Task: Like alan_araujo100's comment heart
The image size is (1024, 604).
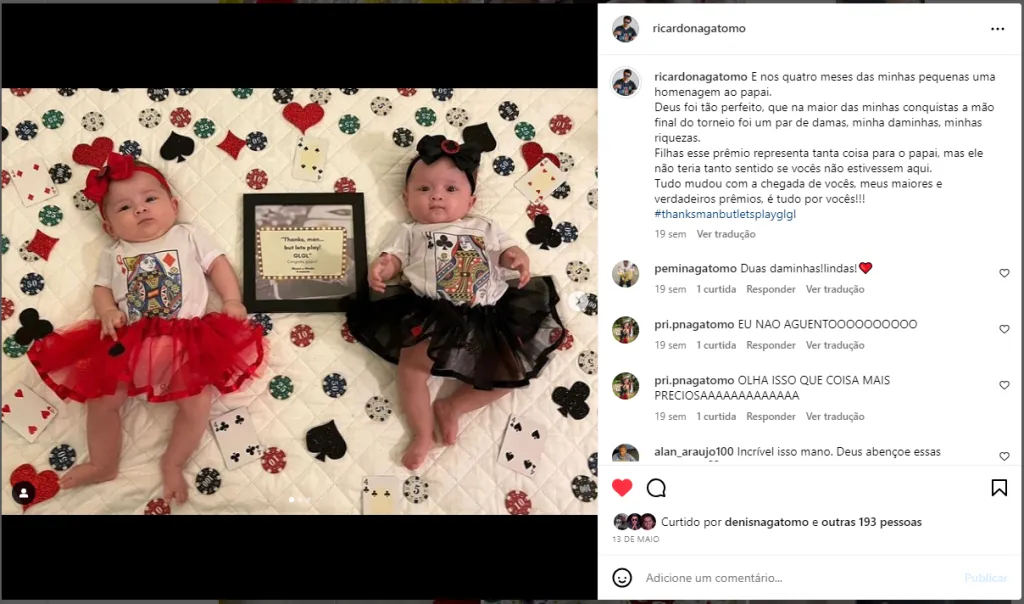Action: pos(1004,456)
